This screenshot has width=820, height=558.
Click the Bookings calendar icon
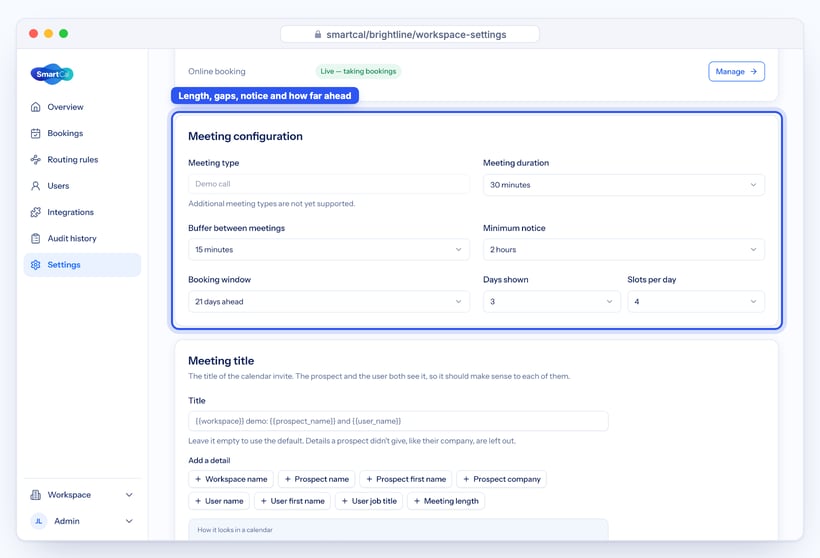click(x=36, y=133)
